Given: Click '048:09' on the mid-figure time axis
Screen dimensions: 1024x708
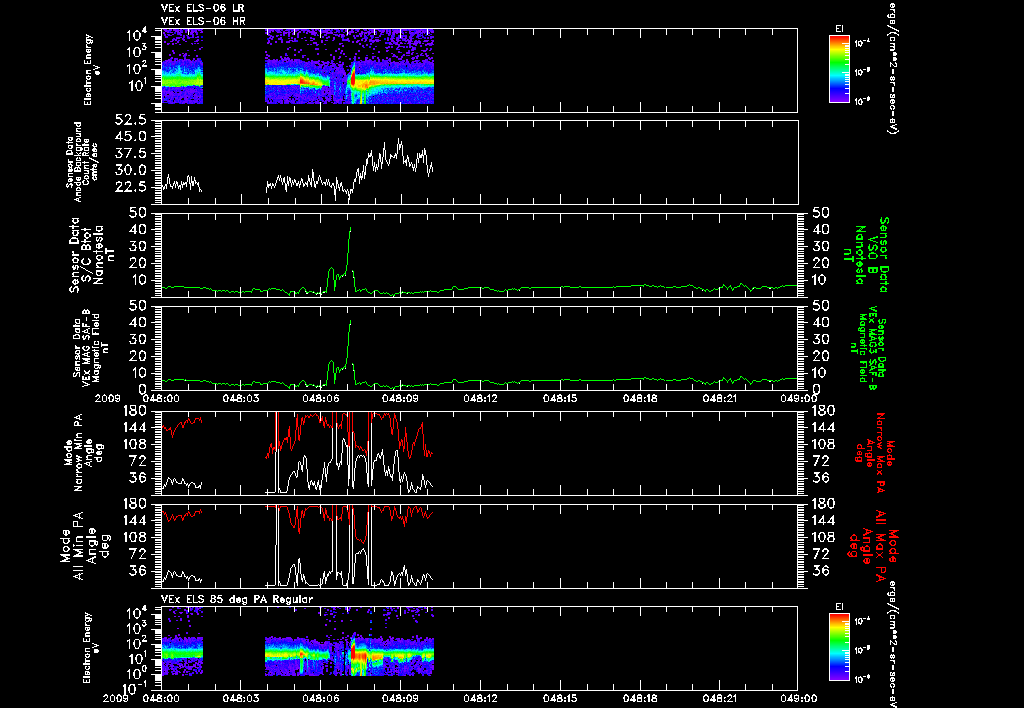Looking at the screenshot, I should tap(400, 398).
